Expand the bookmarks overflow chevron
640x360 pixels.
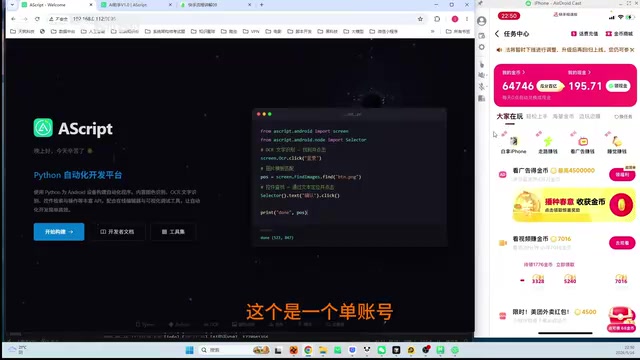(x=433, y=31)
